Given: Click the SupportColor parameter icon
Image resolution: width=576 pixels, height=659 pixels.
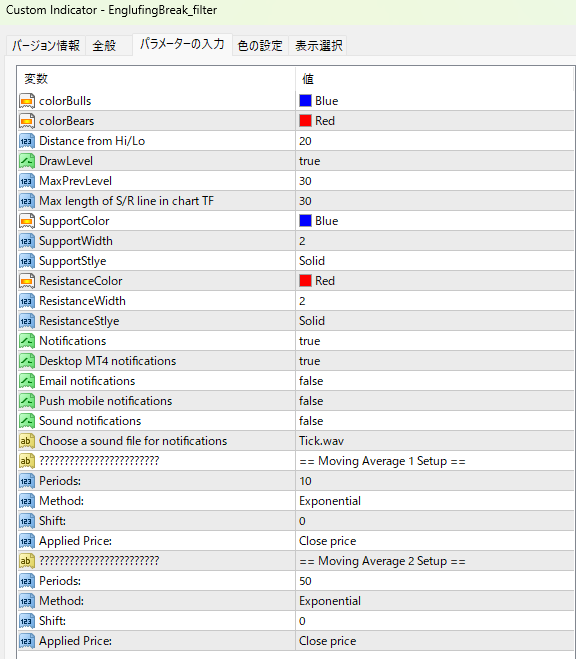Looking at the screenshot, I should pyautogui.click(x=26, y=221).
